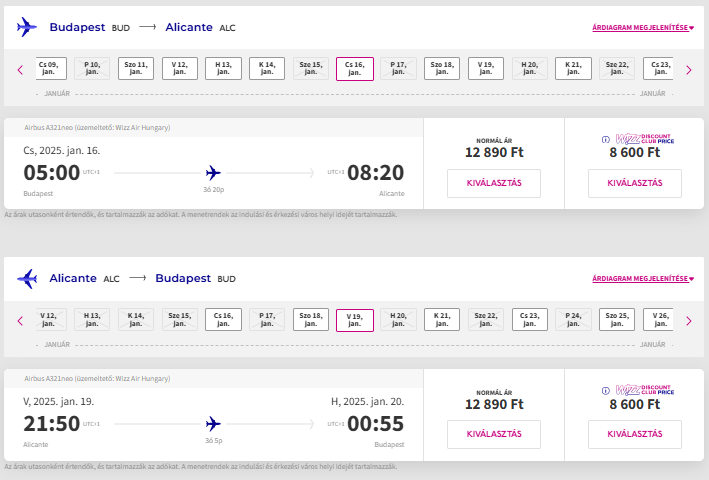The width and height of the screenshot is (709, 480).
Task: Select outbound date P 17, jan.
Action: 398,69
